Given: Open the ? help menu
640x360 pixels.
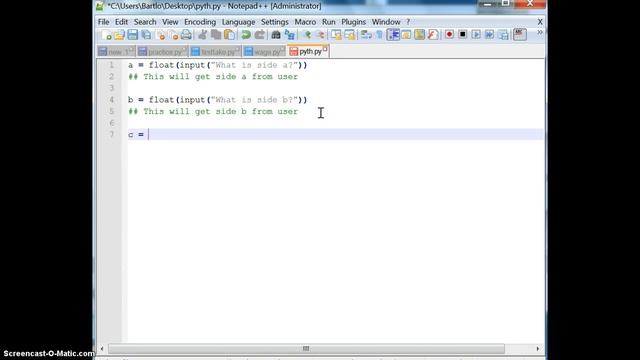Looking at the screenshot, I should point(408,22).
